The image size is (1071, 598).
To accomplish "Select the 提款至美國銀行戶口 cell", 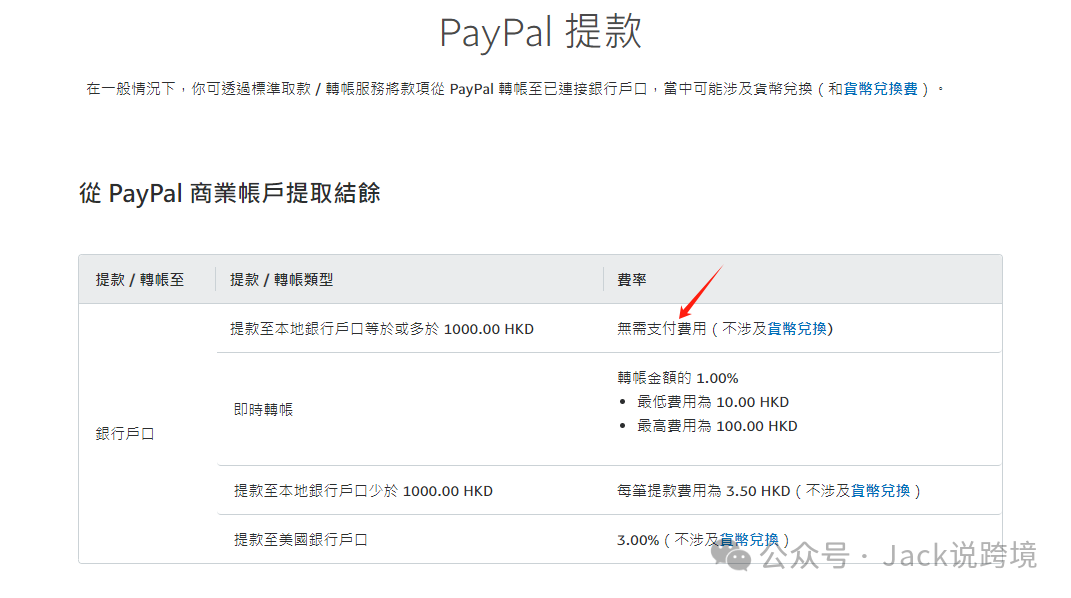I will tap(300, 540).
